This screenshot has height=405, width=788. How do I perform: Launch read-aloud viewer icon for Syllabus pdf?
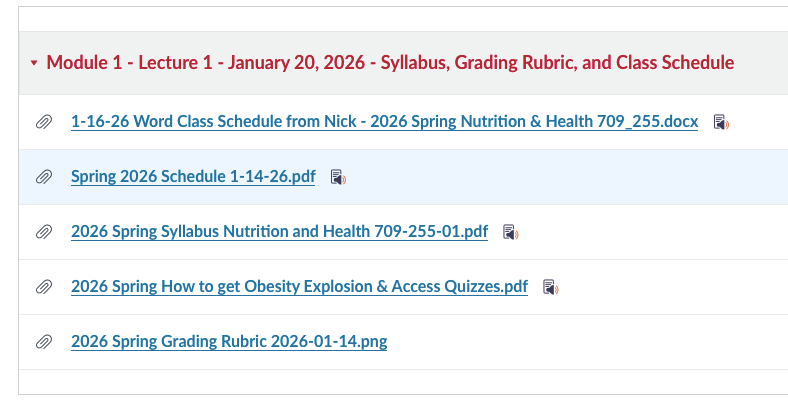(x=510, y=233)
